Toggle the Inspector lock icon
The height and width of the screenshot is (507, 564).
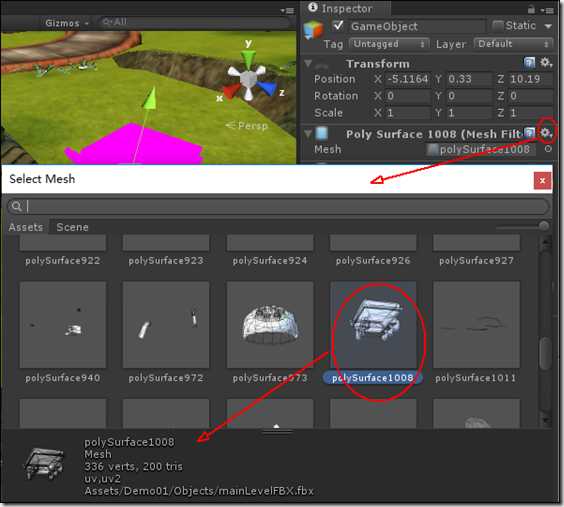531,9
